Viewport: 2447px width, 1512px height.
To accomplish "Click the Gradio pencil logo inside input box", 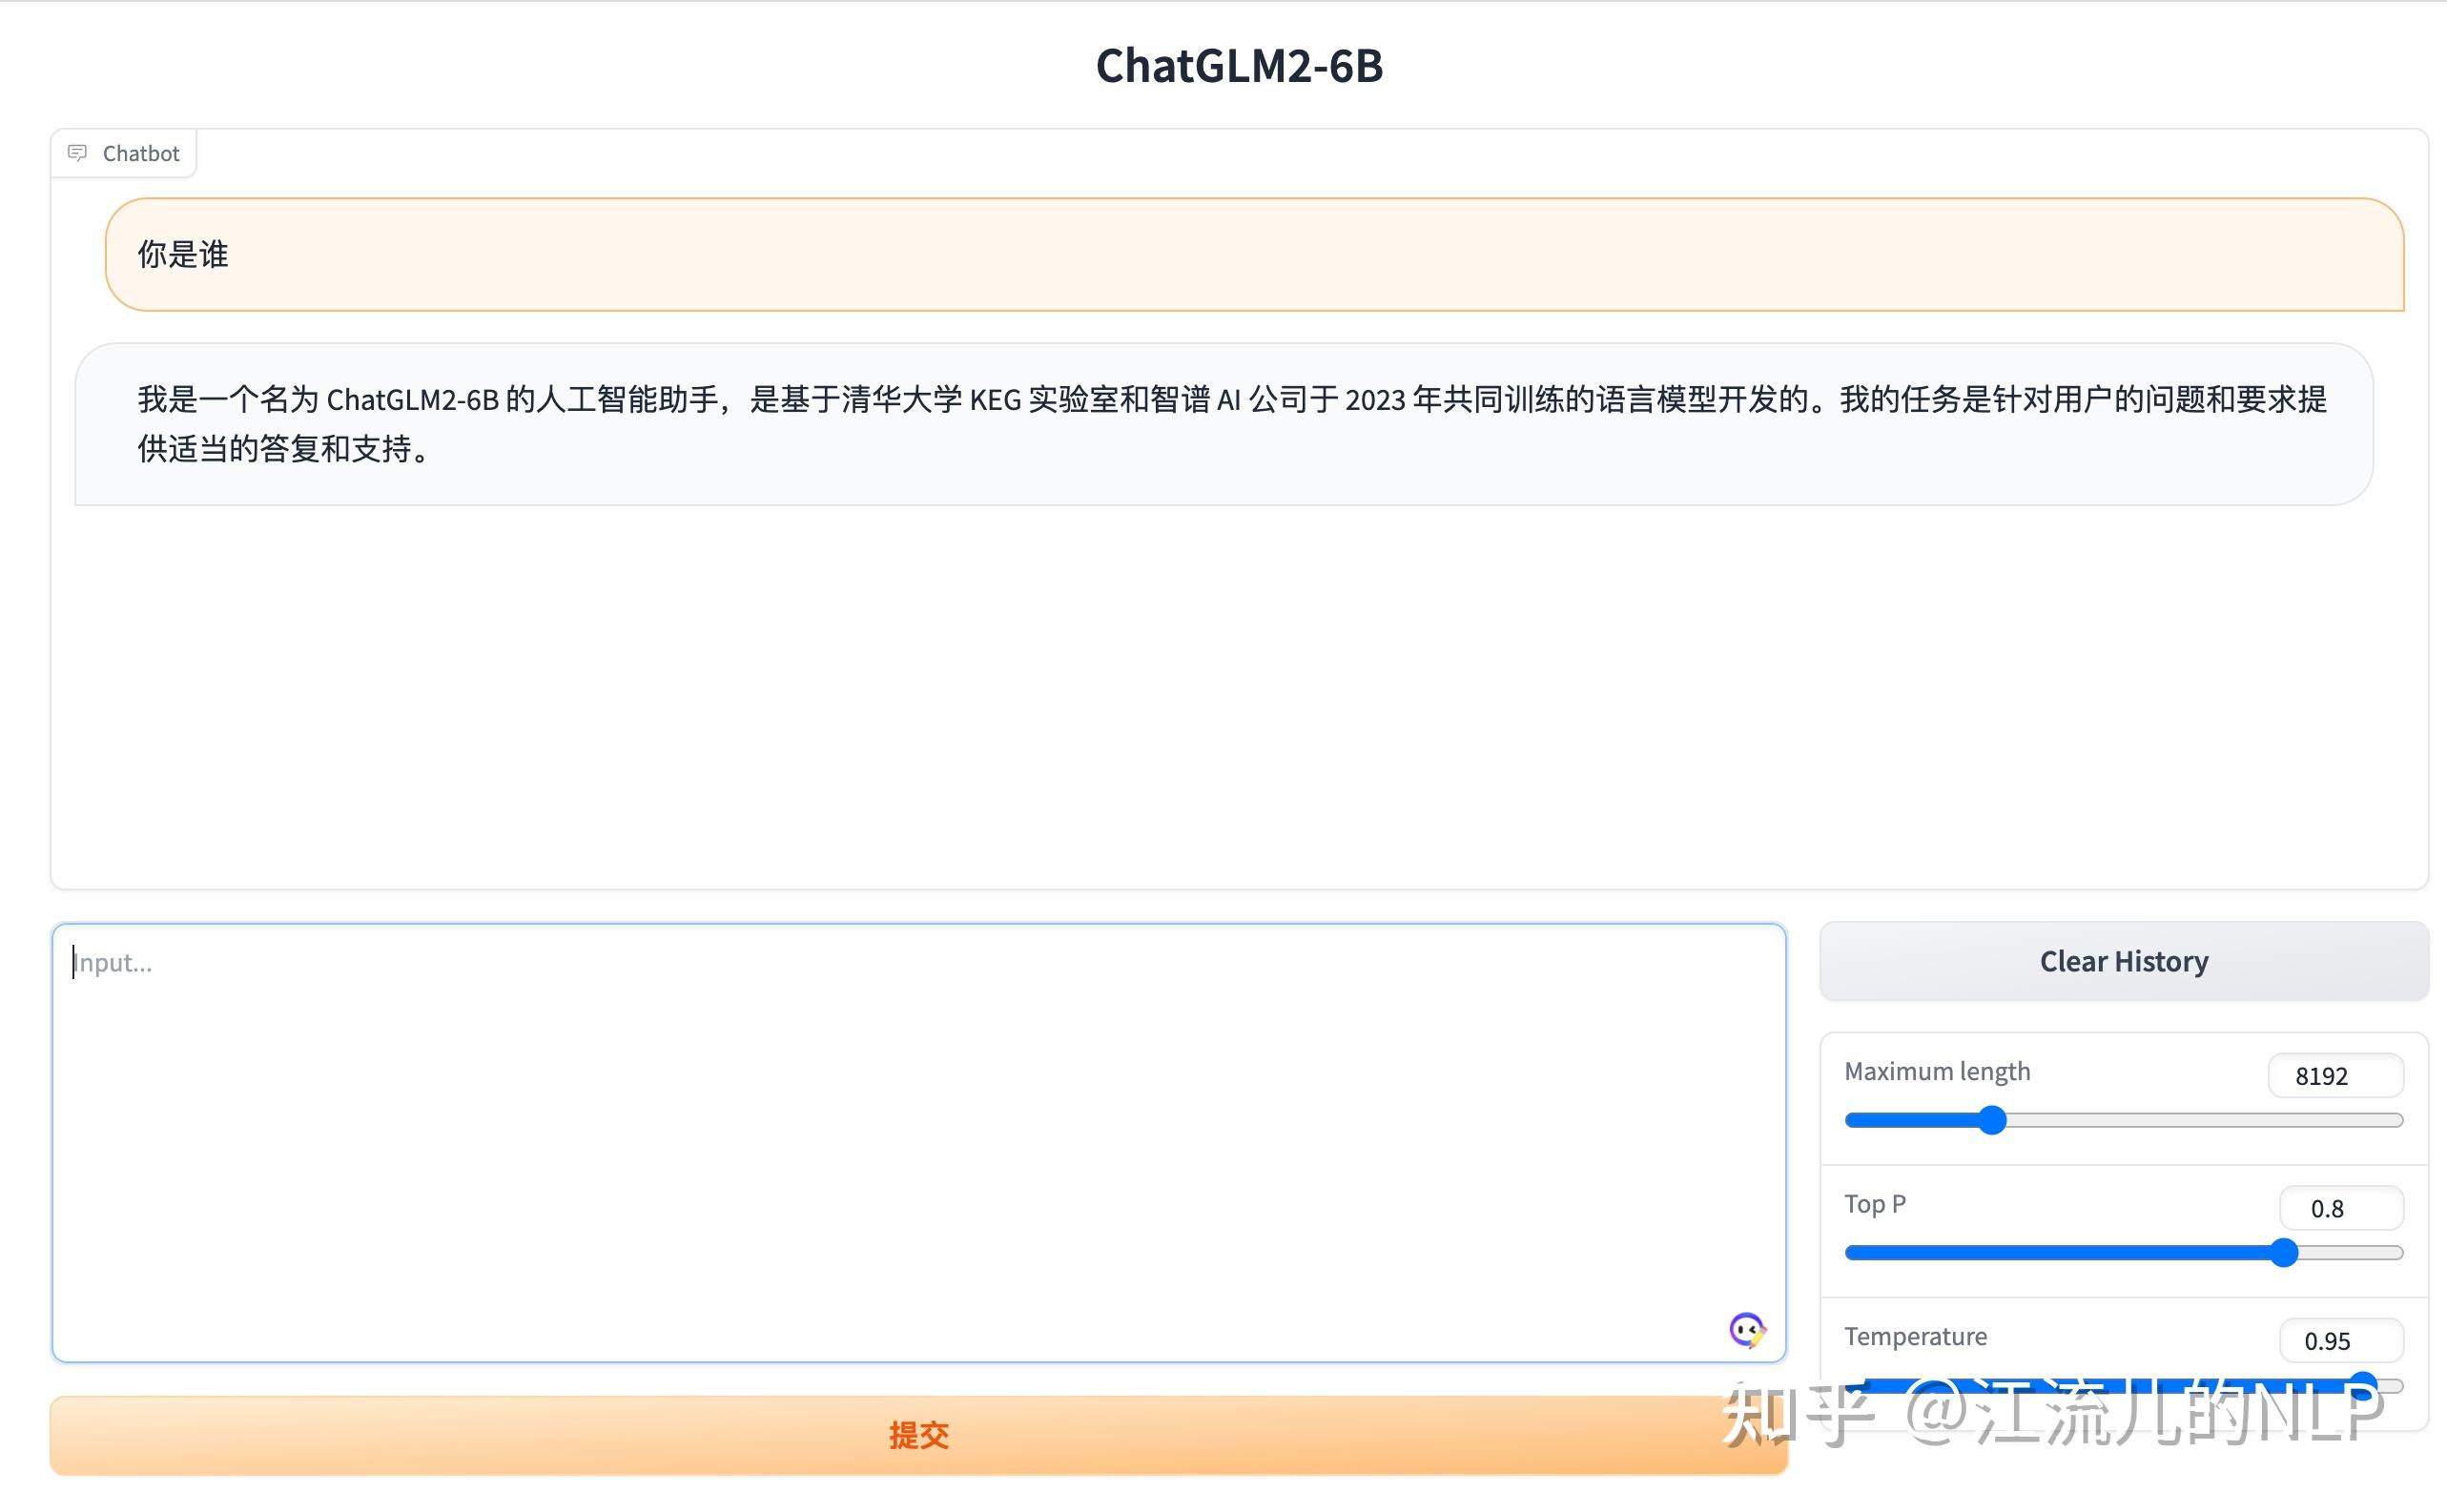I will pos(1747,1331).
